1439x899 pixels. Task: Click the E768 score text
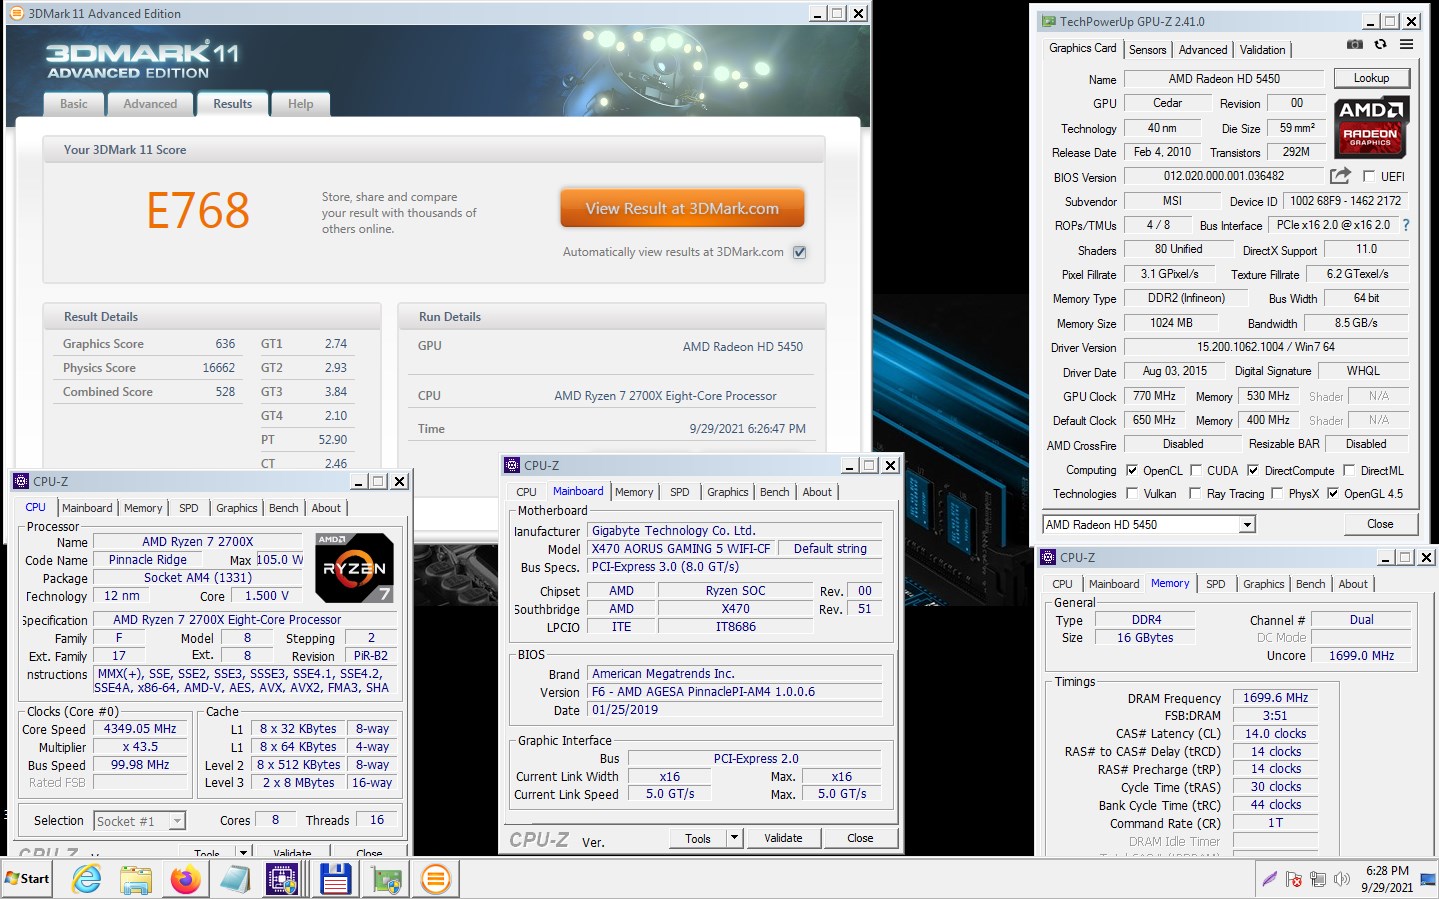coord(198,210)
